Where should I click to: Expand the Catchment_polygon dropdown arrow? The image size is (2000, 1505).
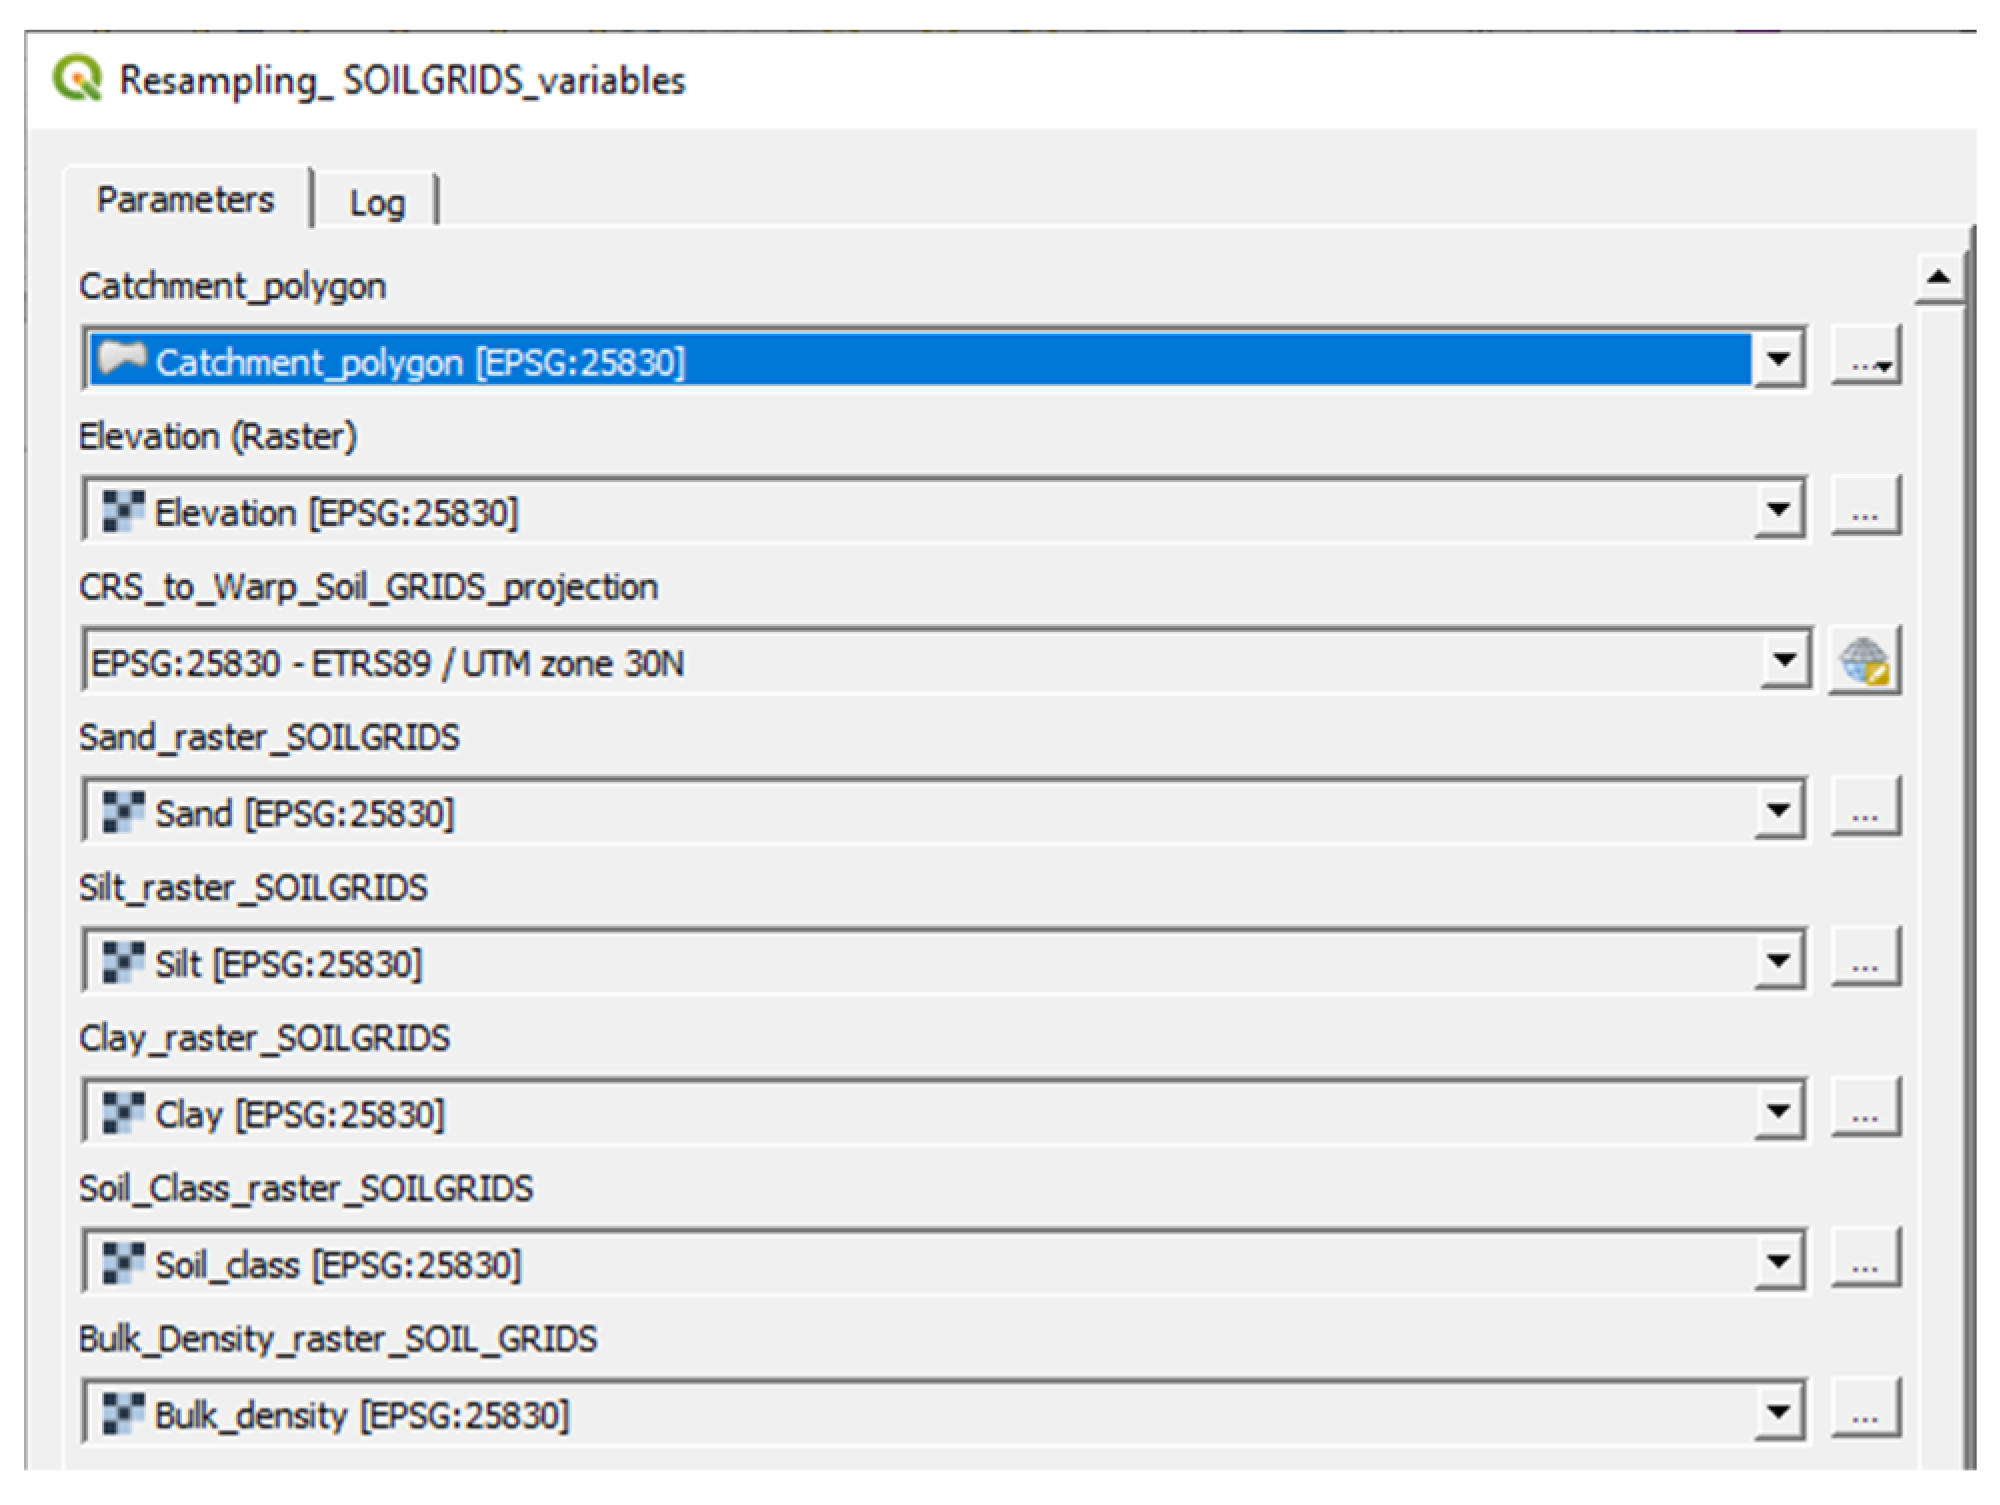pyautogui.click(x=1778, y=359)
